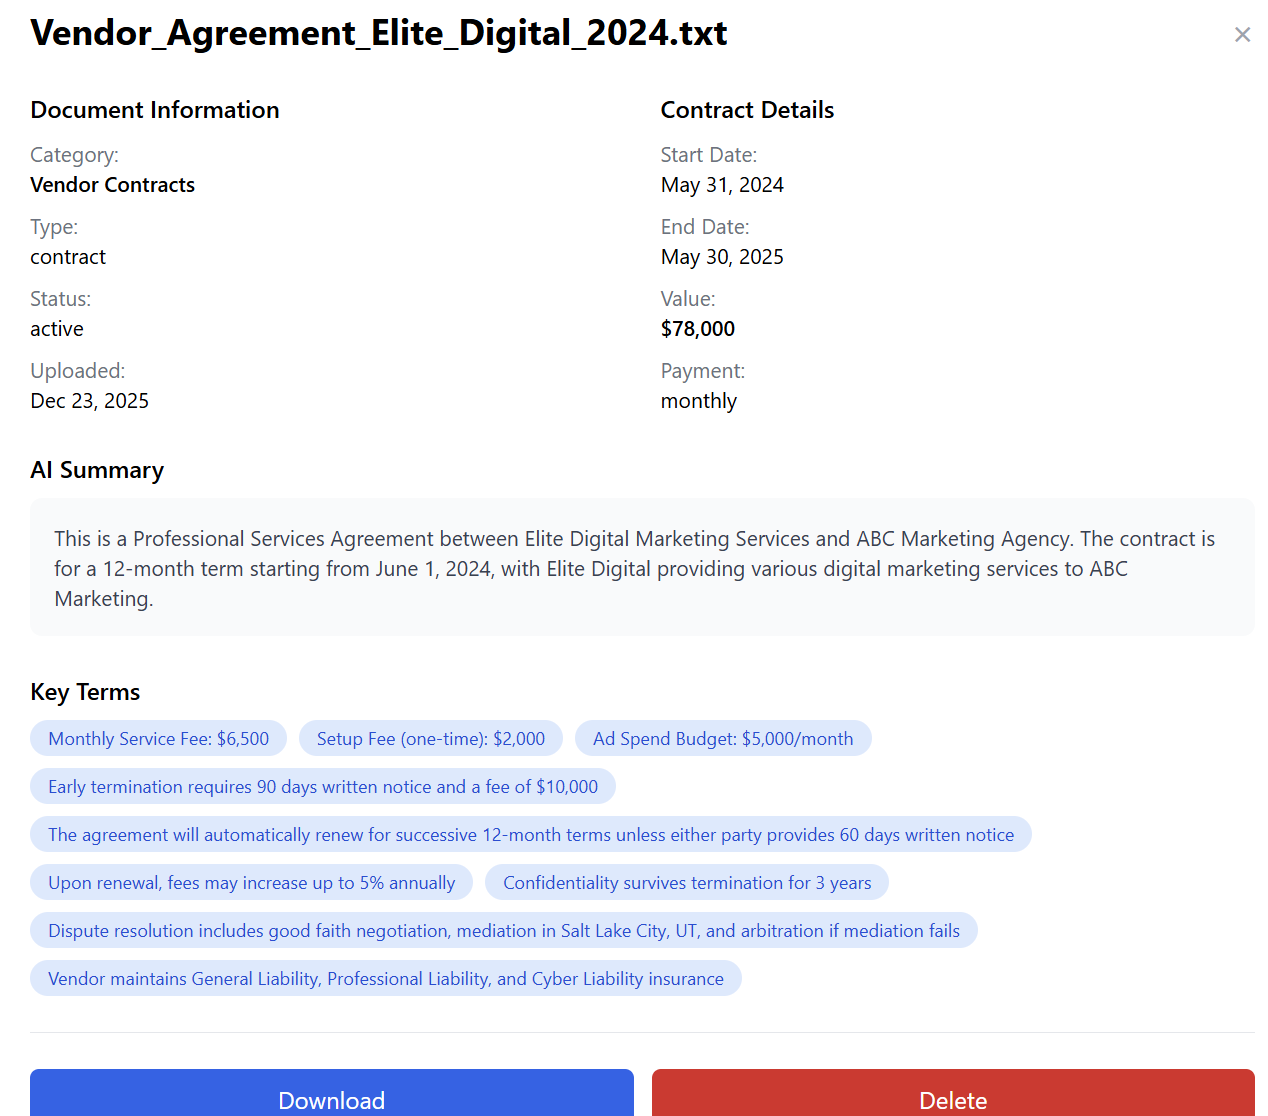The image size is (1268, 1116).
Task: Click the Vendor Contracts category value
Action: pos(112,185)
